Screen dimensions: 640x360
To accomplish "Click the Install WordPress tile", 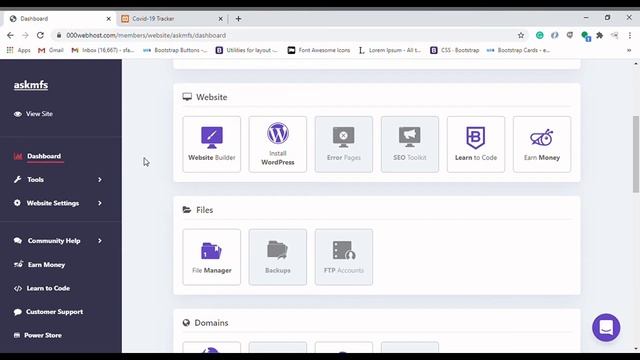I will coord(278,144).
